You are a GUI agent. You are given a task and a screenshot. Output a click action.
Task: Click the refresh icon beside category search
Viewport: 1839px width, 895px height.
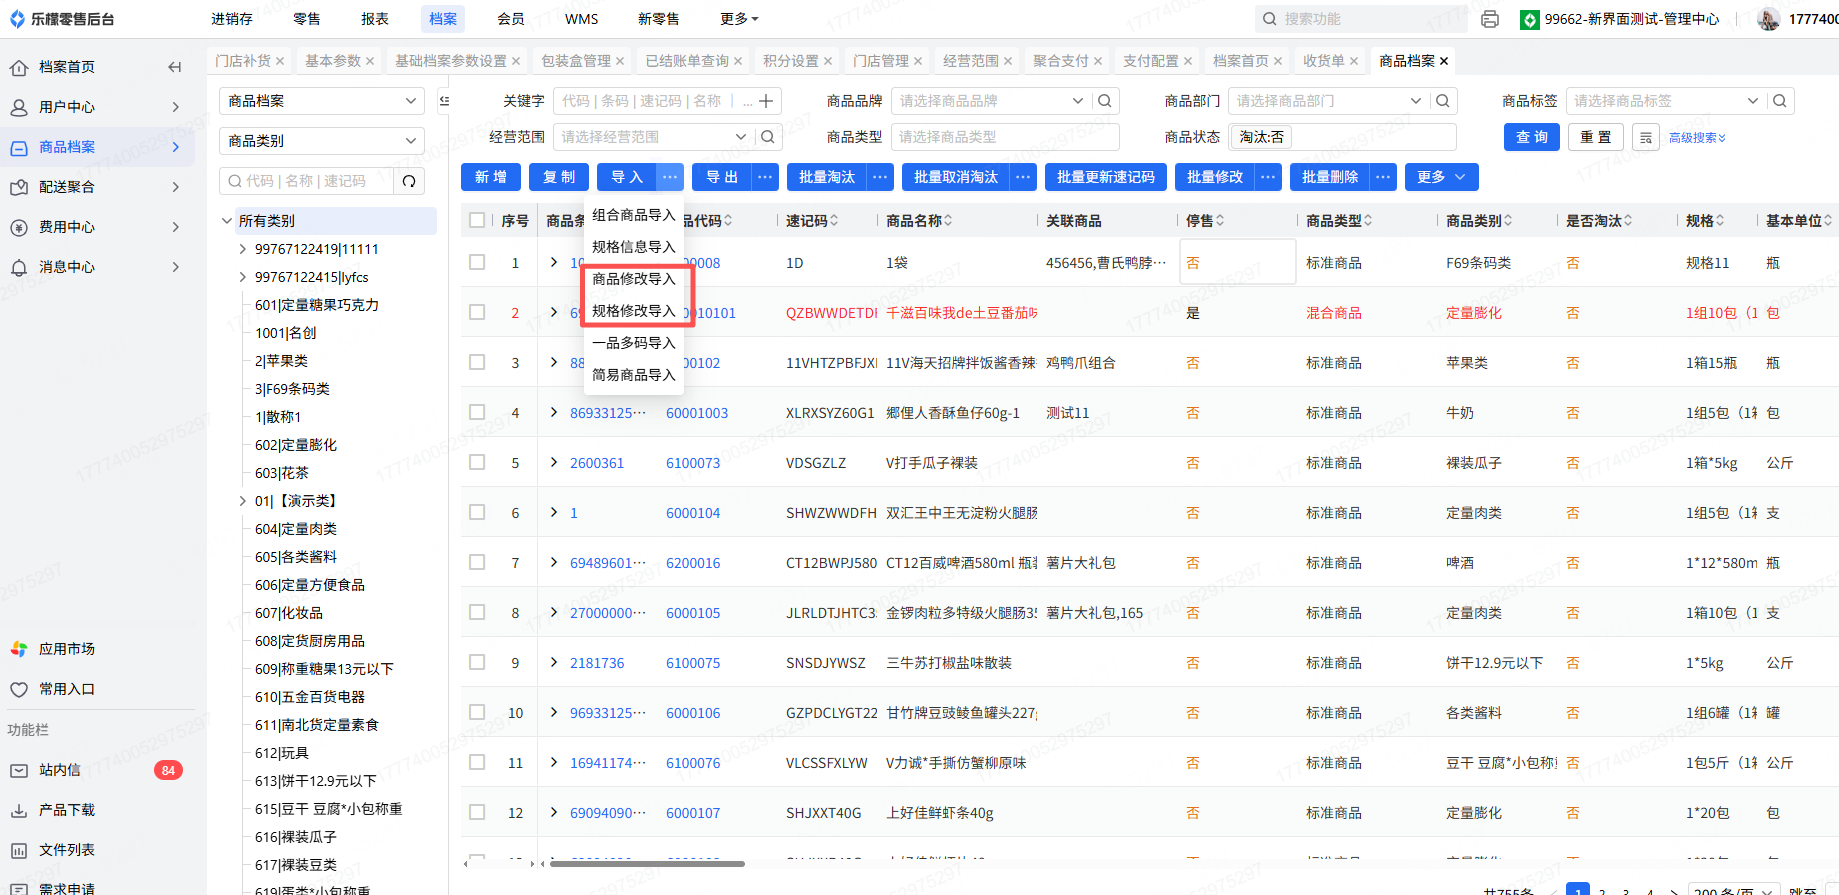pyautogui.click(x=408, y=181)
